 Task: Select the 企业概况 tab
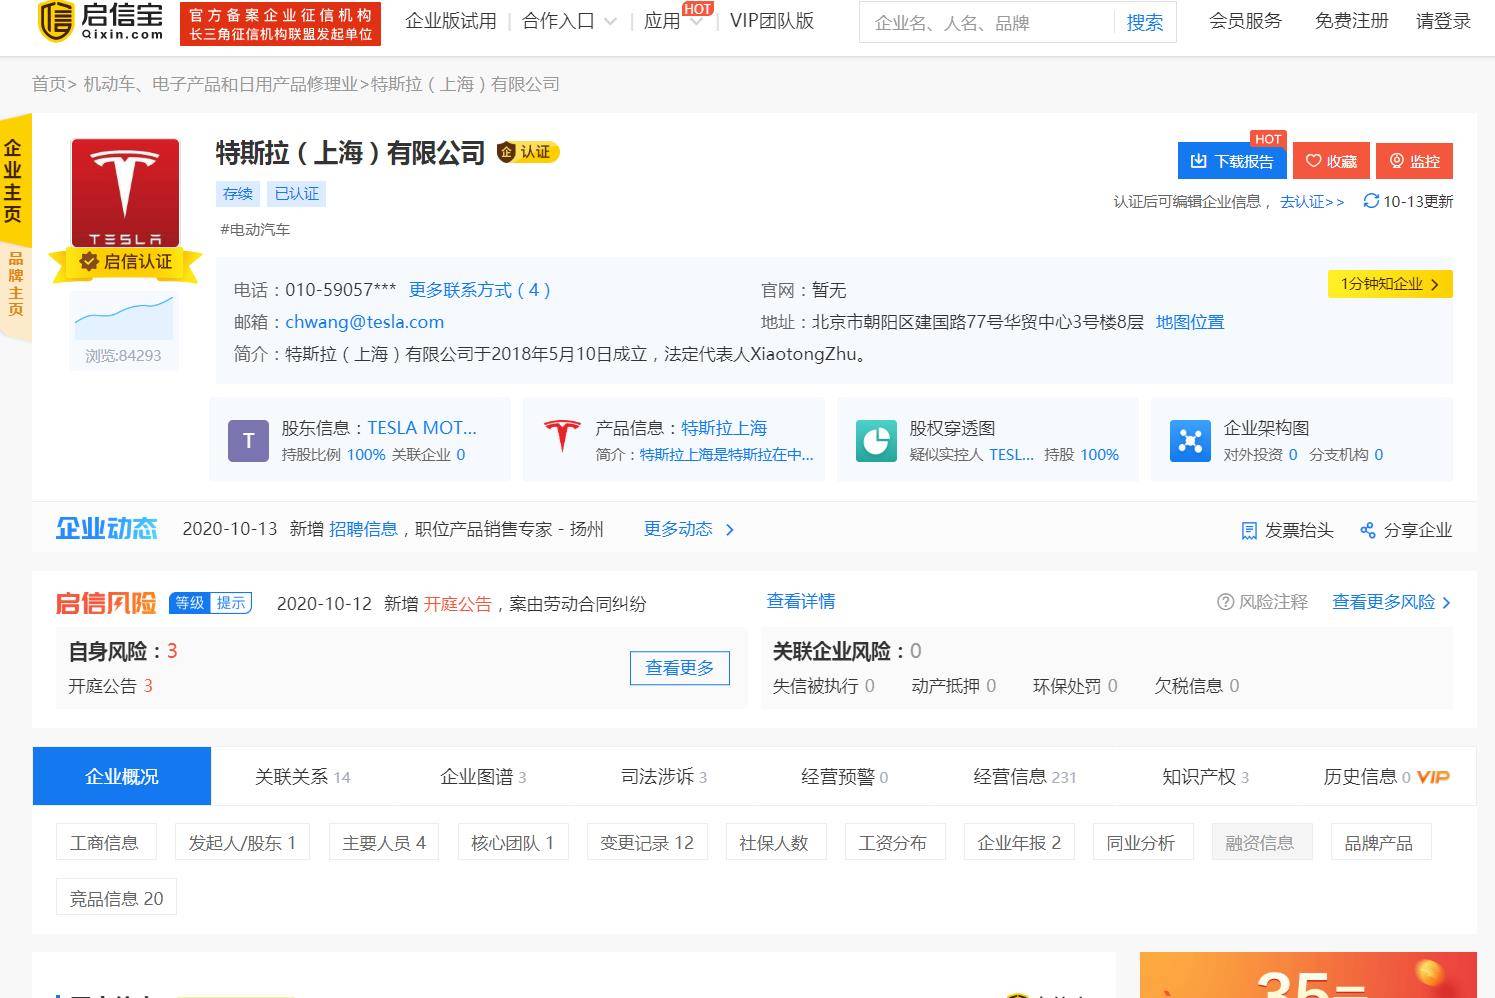(122, 776)
